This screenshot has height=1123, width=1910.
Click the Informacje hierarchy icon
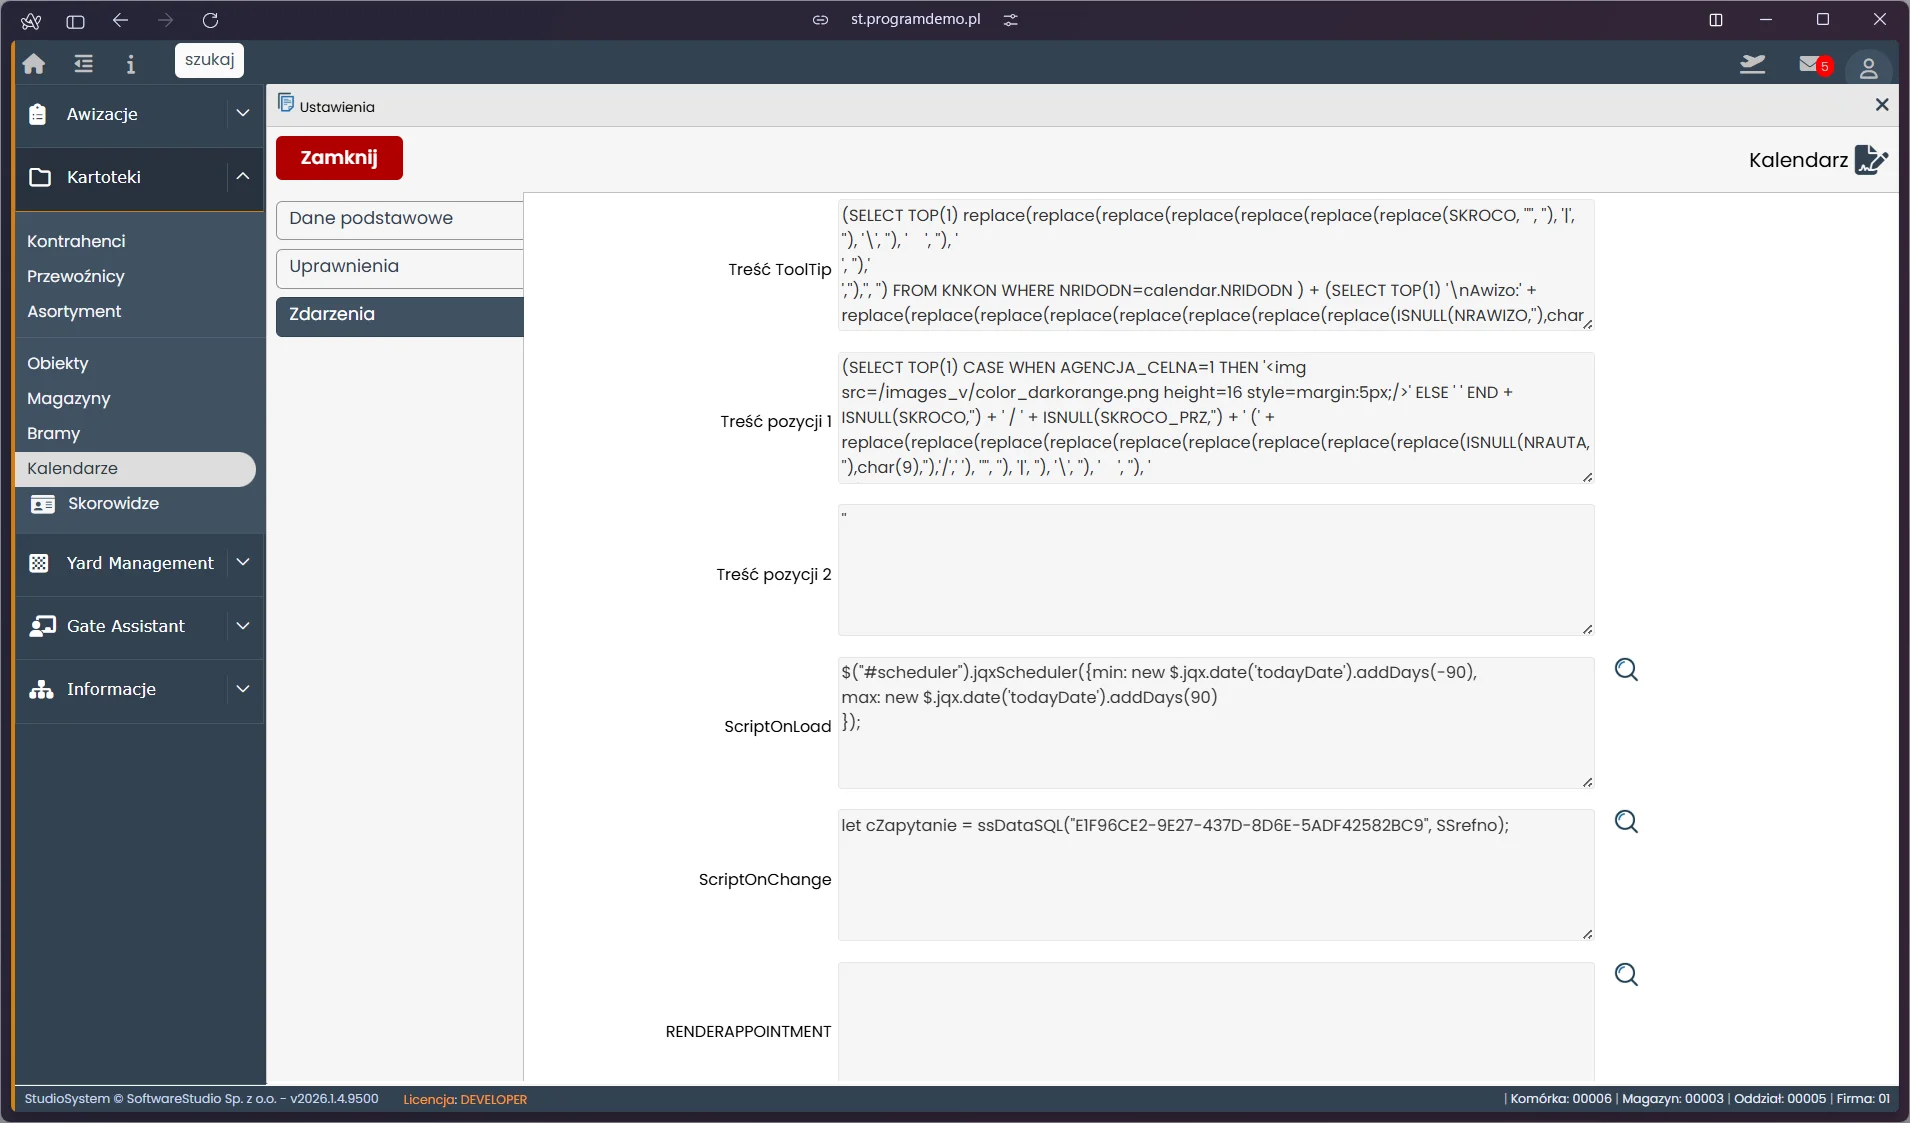(41, 689)
